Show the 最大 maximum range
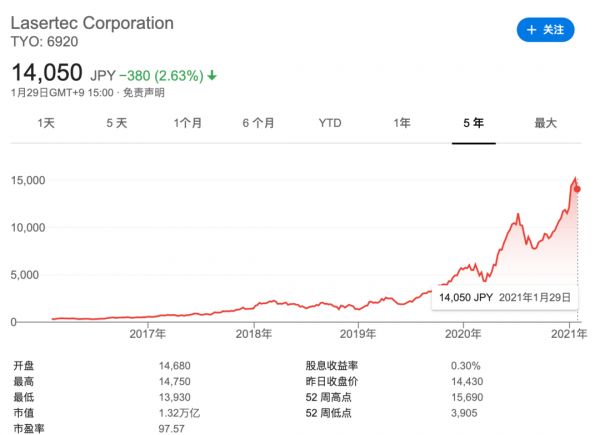This screenshot has height=435, width=600. (x=545, y=123)
